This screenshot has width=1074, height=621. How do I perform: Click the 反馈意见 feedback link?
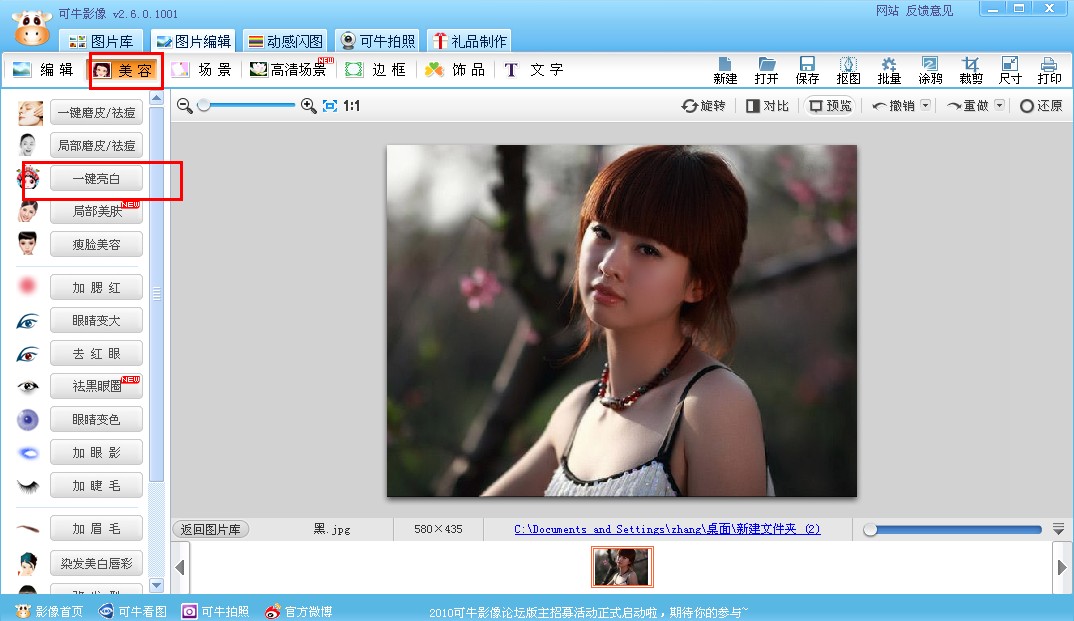click(x=929, y=10)
